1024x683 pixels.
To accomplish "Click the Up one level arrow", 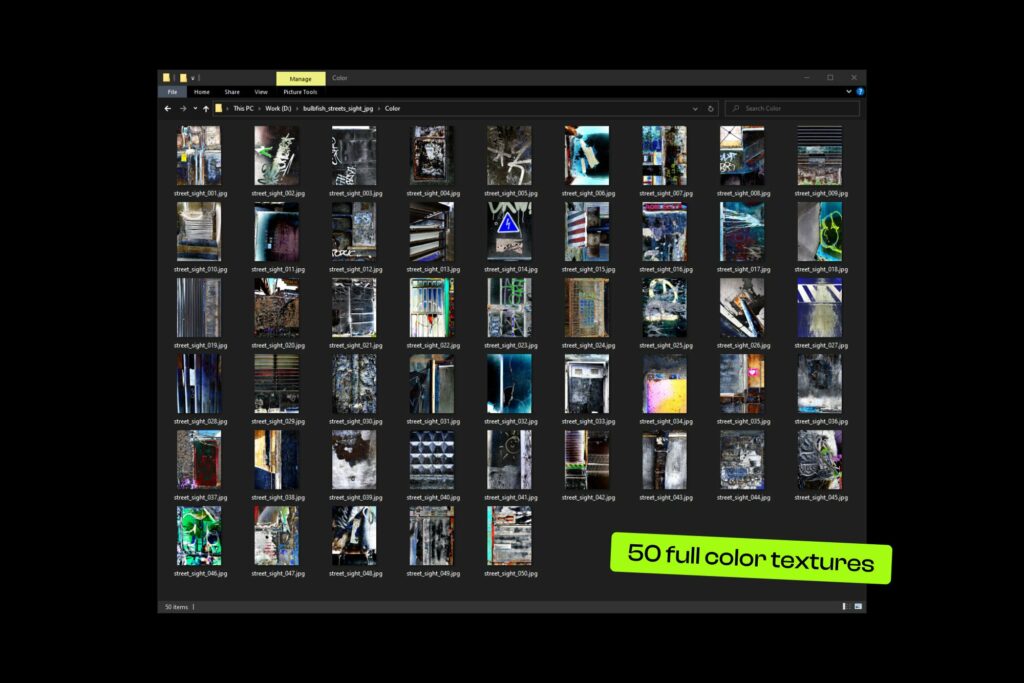I will (x=206, y=107).
